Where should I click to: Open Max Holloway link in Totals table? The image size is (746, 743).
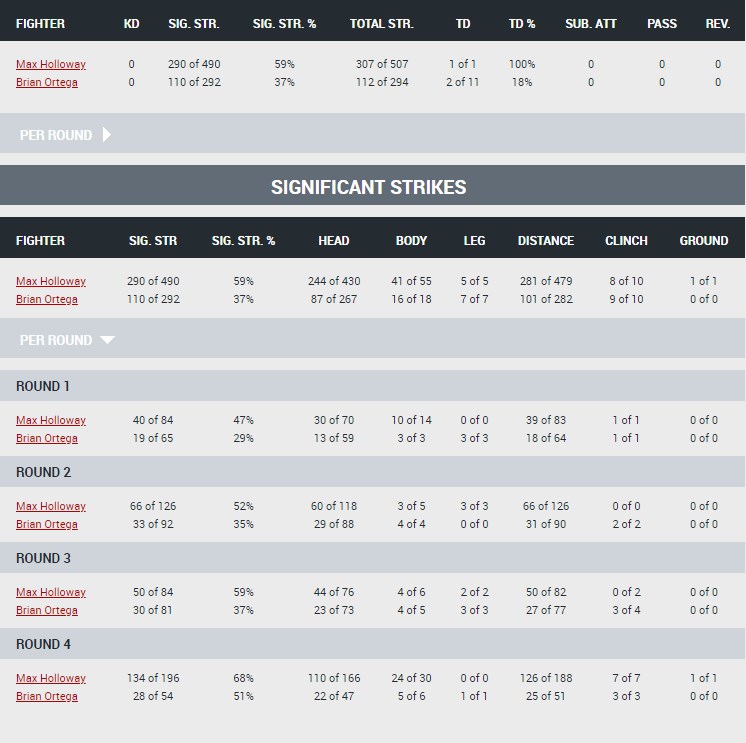coord(51,64)
